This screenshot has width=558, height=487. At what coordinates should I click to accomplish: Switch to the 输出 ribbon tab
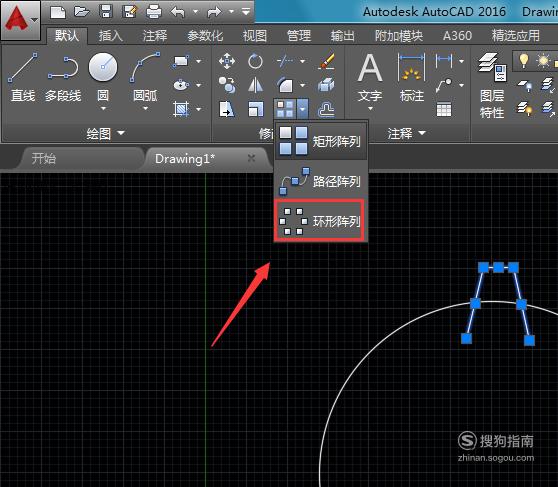(343, 36)
